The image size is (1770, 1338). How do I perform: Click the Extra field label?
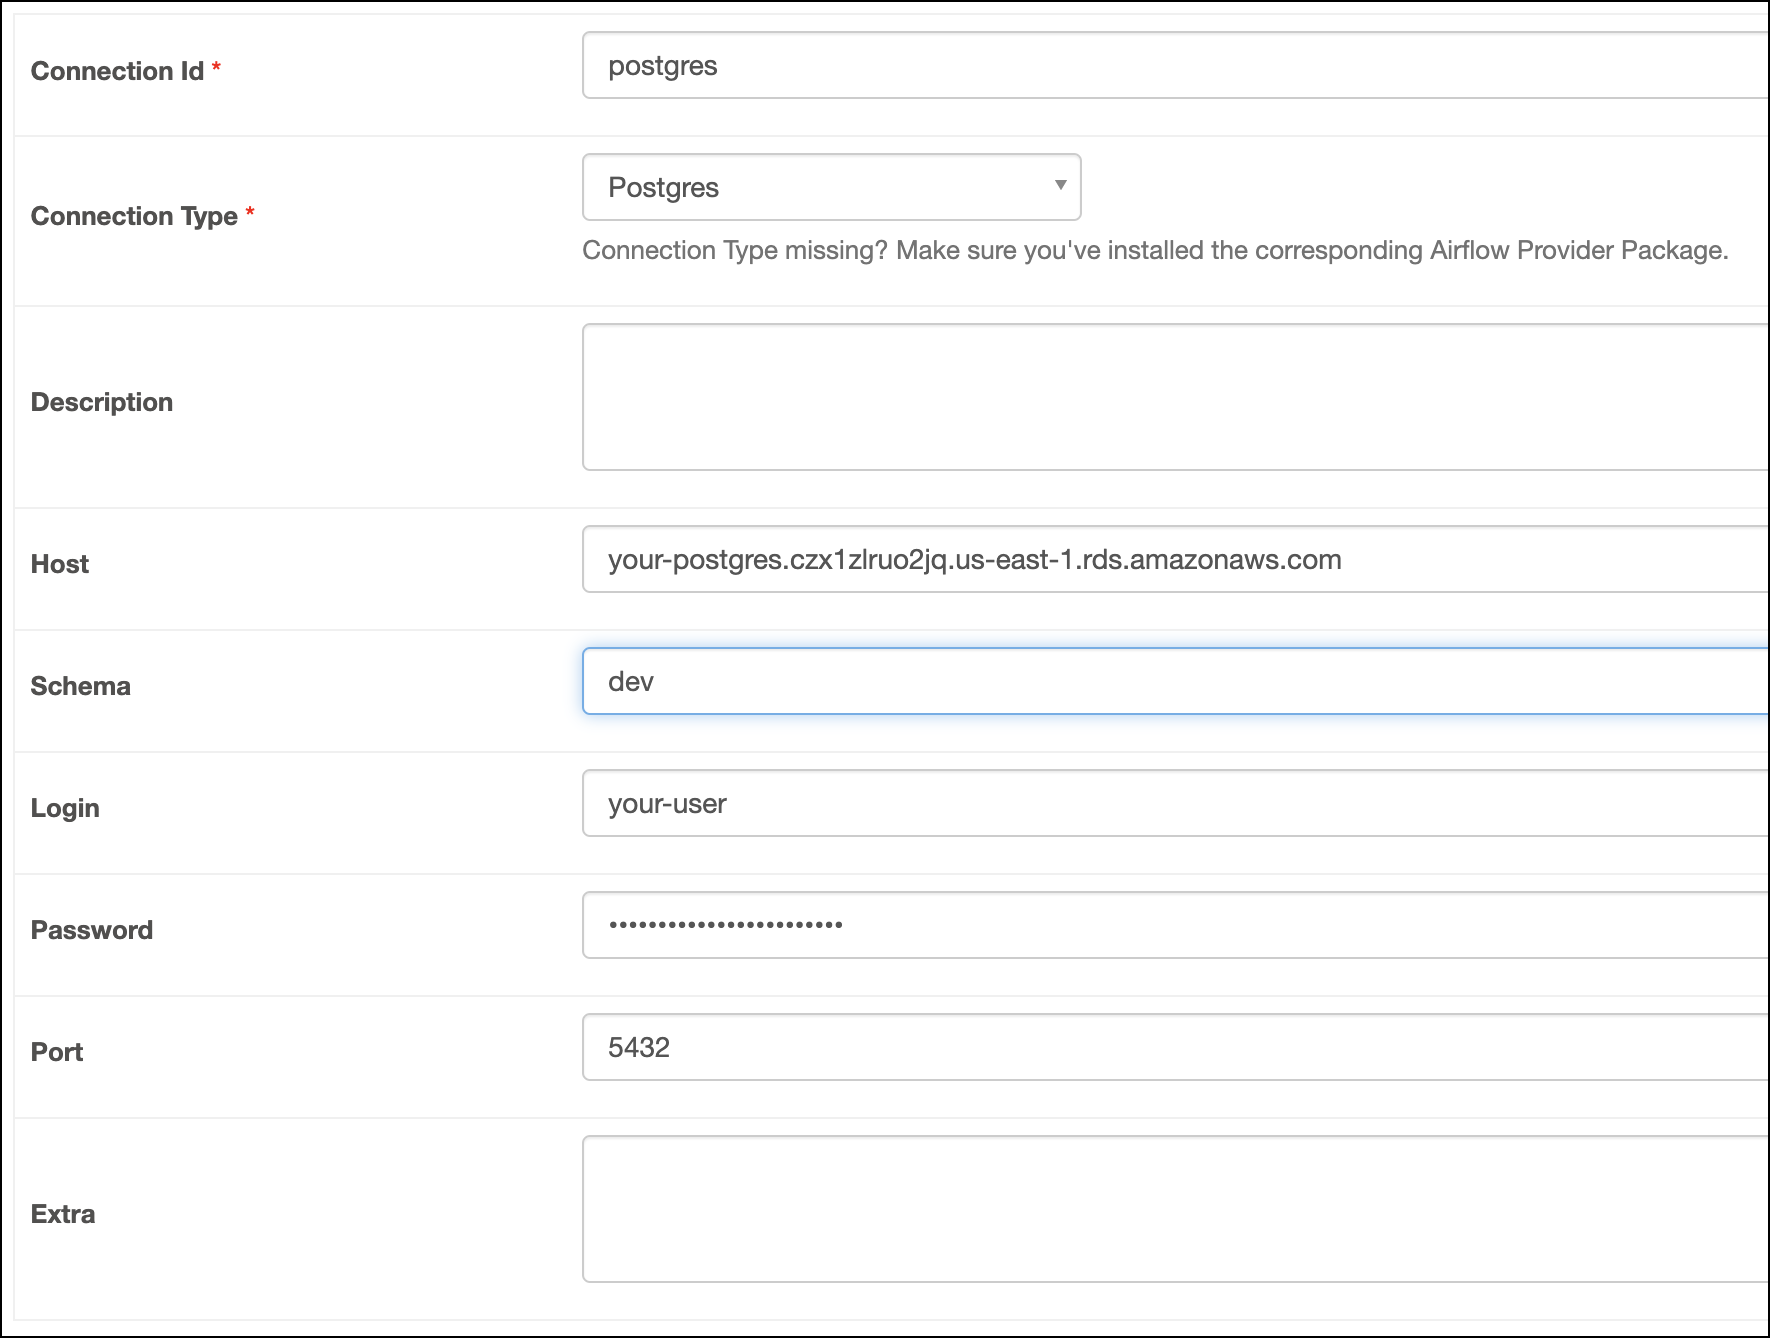point(63,1213)
